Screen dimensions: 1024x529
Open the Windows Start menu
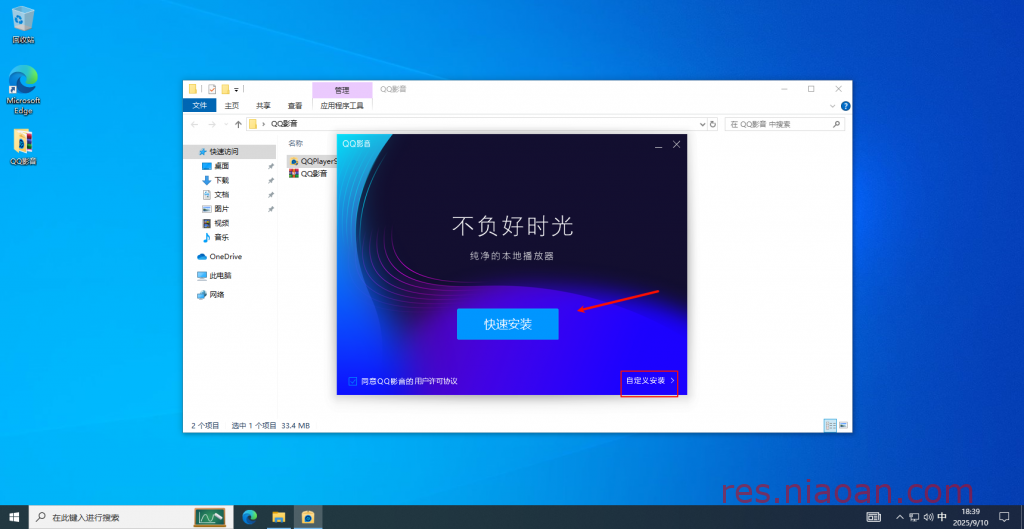14,517
